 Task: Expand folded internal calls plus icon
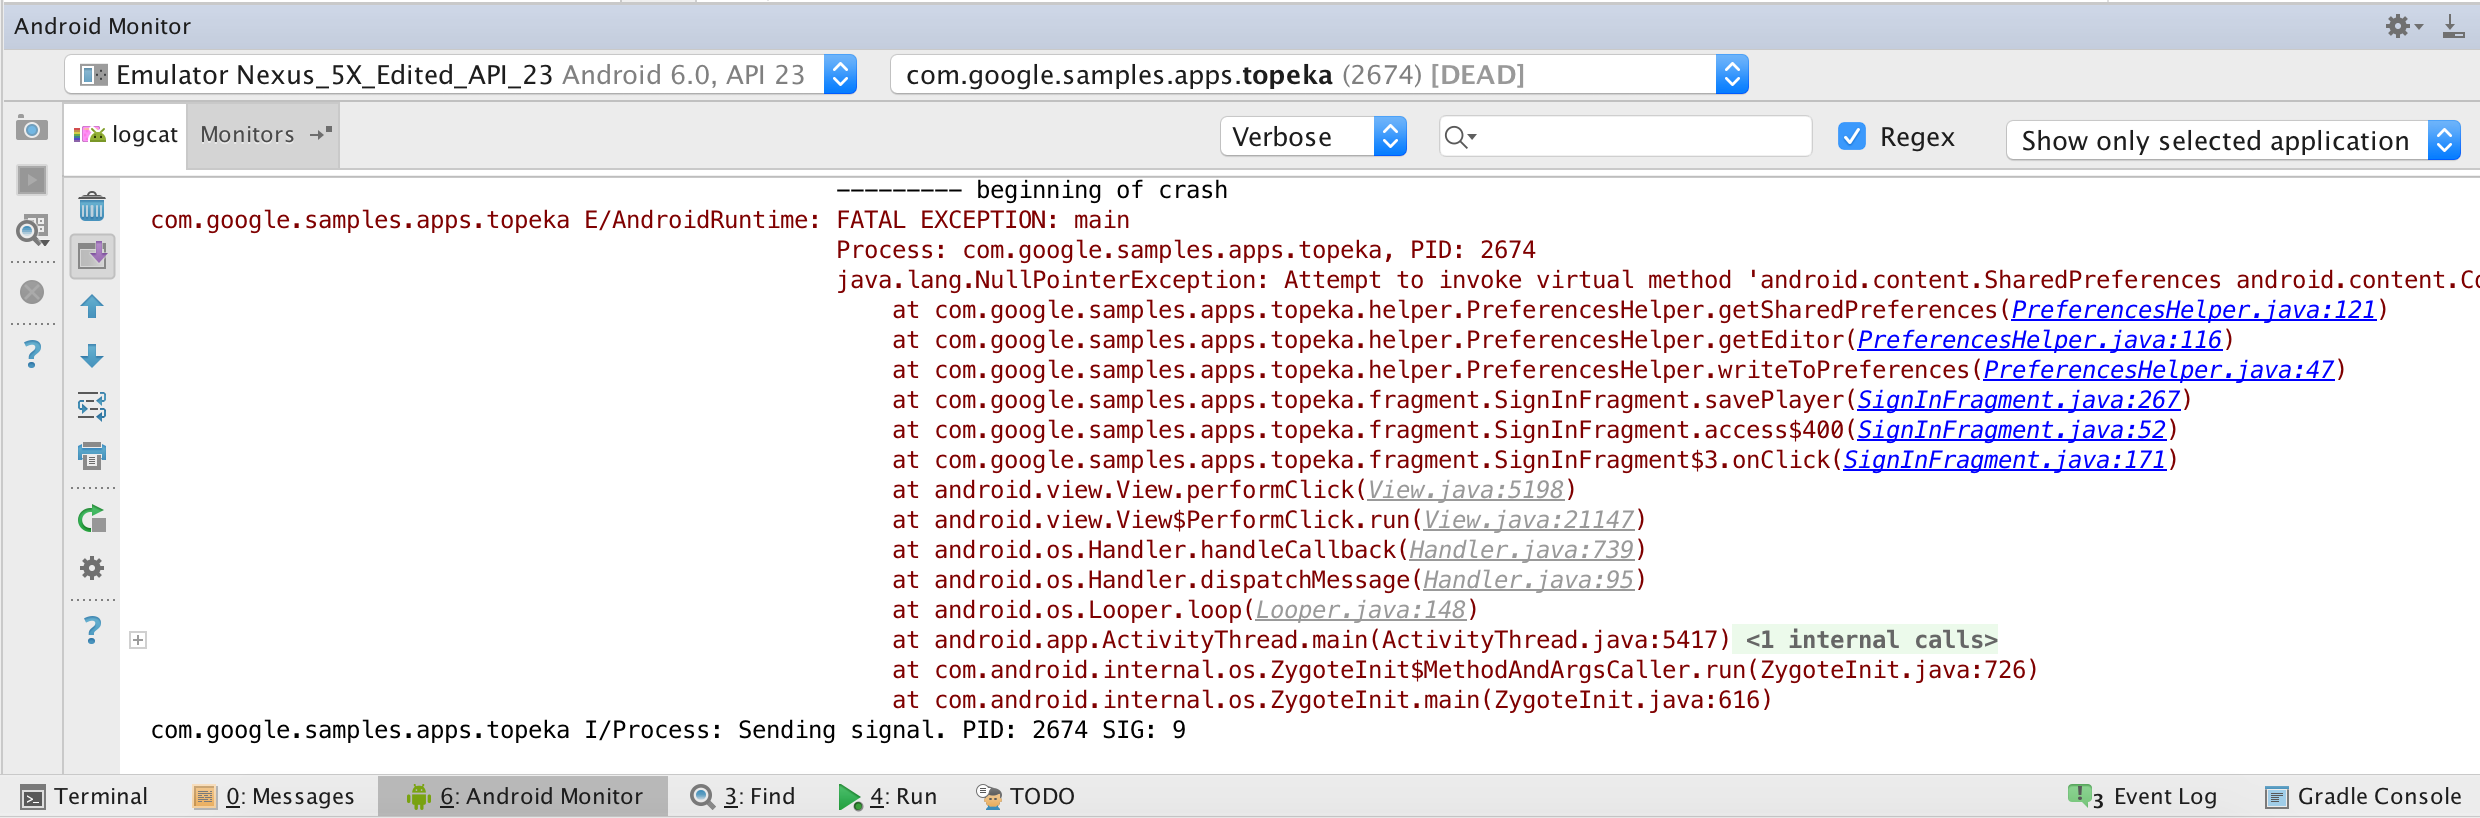point(138,640)
